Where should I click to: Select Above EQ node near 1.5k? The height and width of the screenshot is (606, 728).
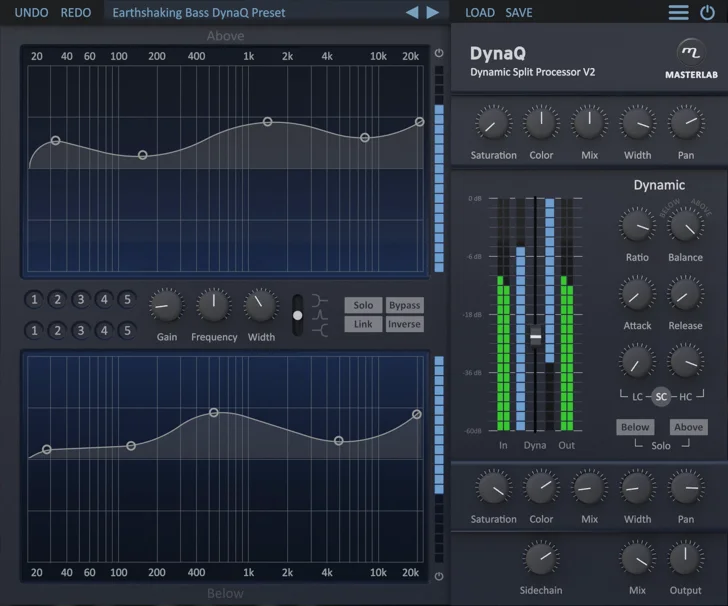[267, 122]
